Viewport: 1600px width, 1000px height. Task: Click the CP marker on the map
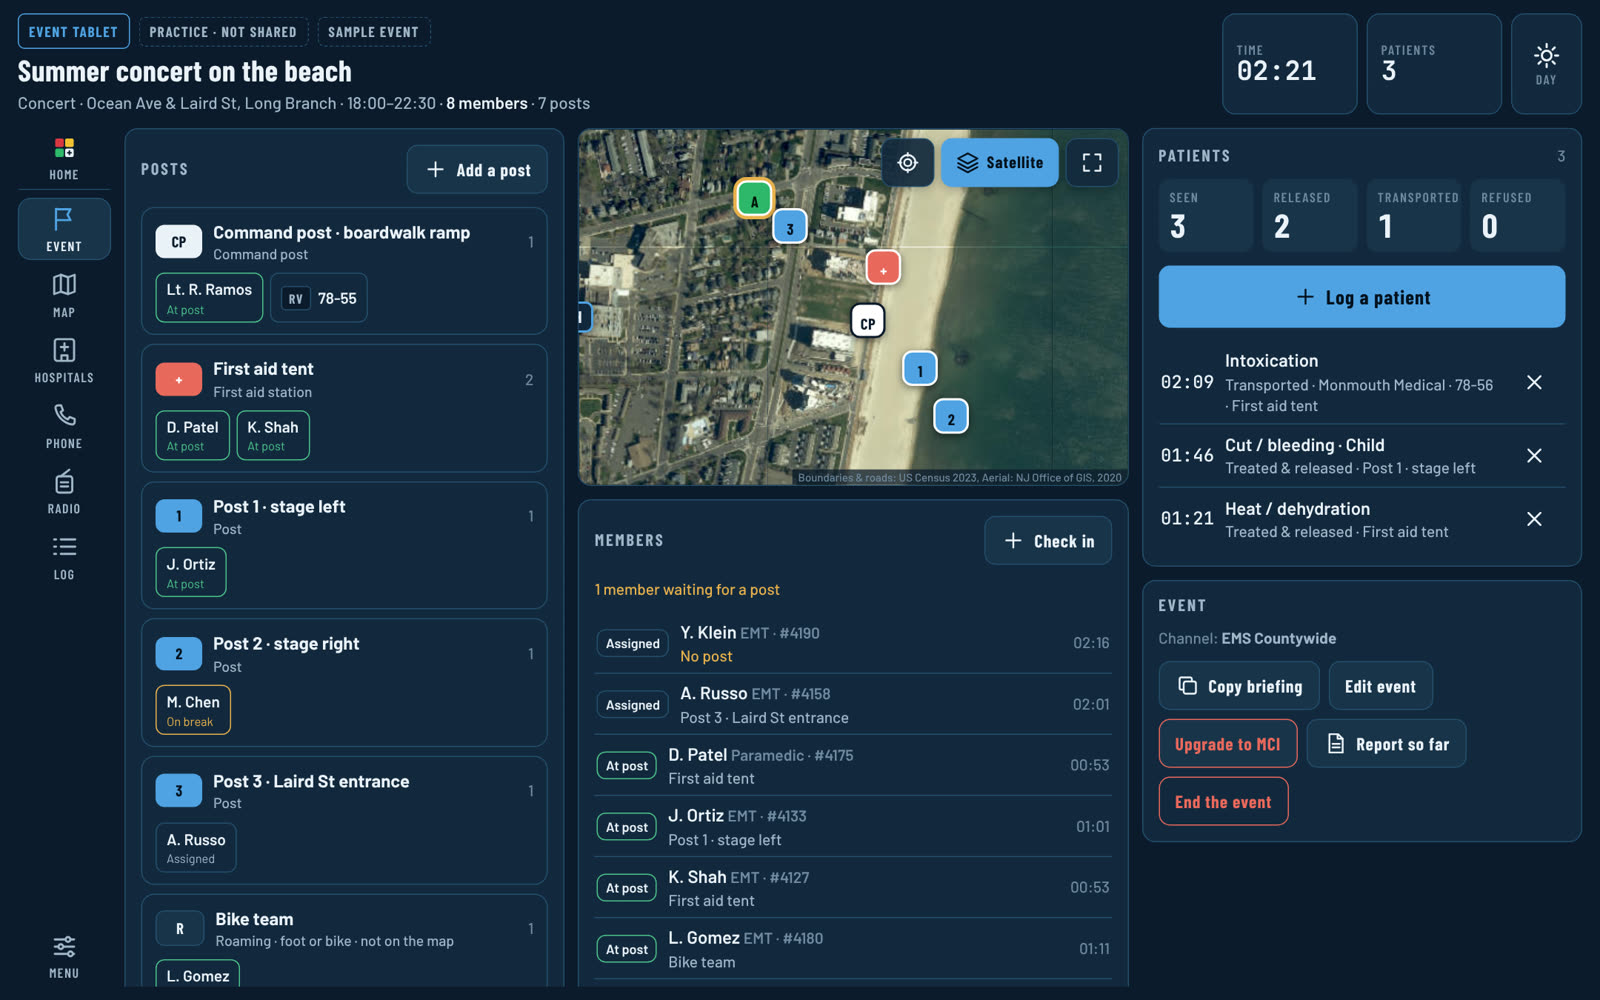coord(867,322)
